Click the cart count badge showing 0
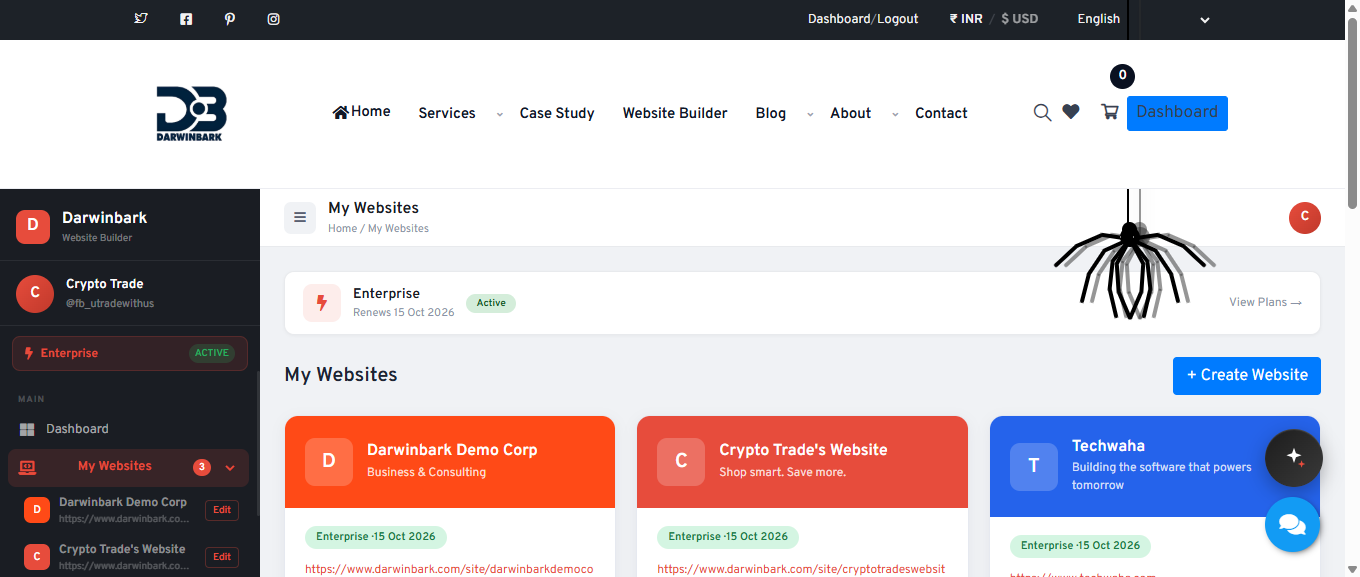Screen dimensions: 1360x577 pyautogui.click(x=1122, y=76)
